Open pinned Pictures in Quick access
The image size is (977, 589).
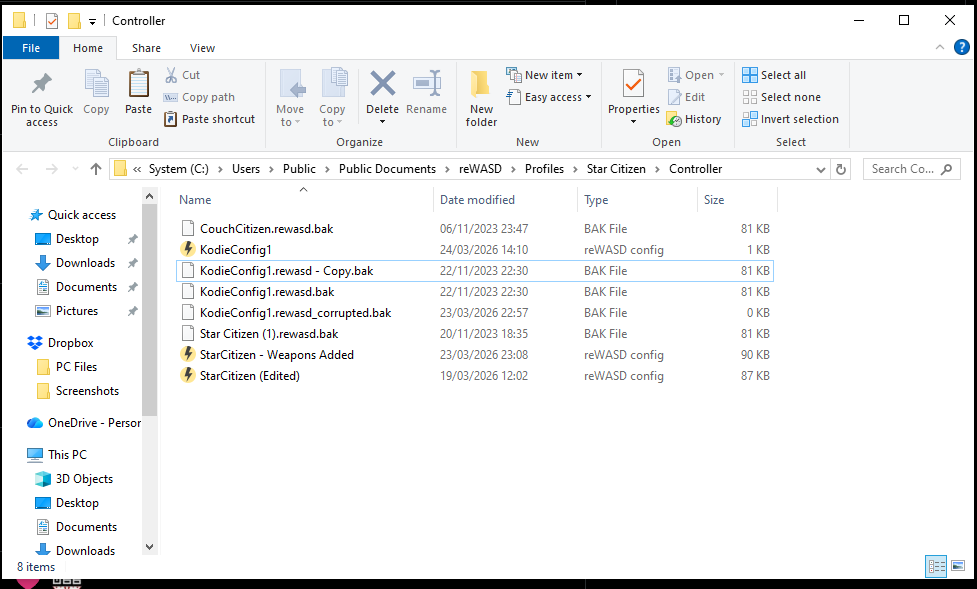(67, 311)
